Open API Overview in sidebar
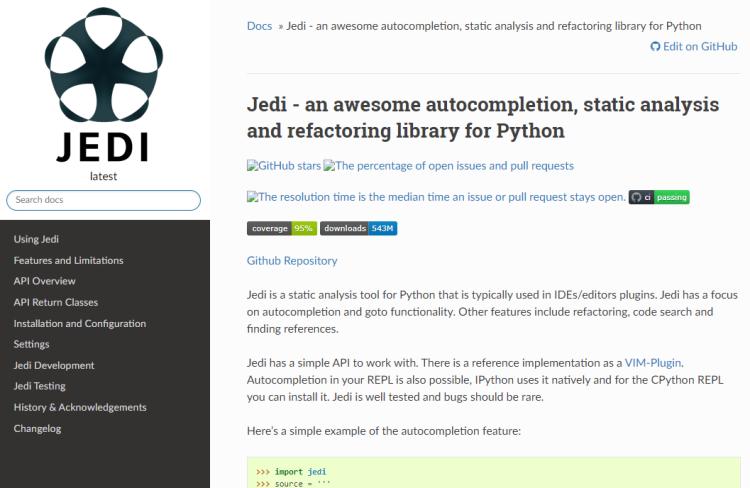This screenshot has width=750, height=488. pos(44,281)
